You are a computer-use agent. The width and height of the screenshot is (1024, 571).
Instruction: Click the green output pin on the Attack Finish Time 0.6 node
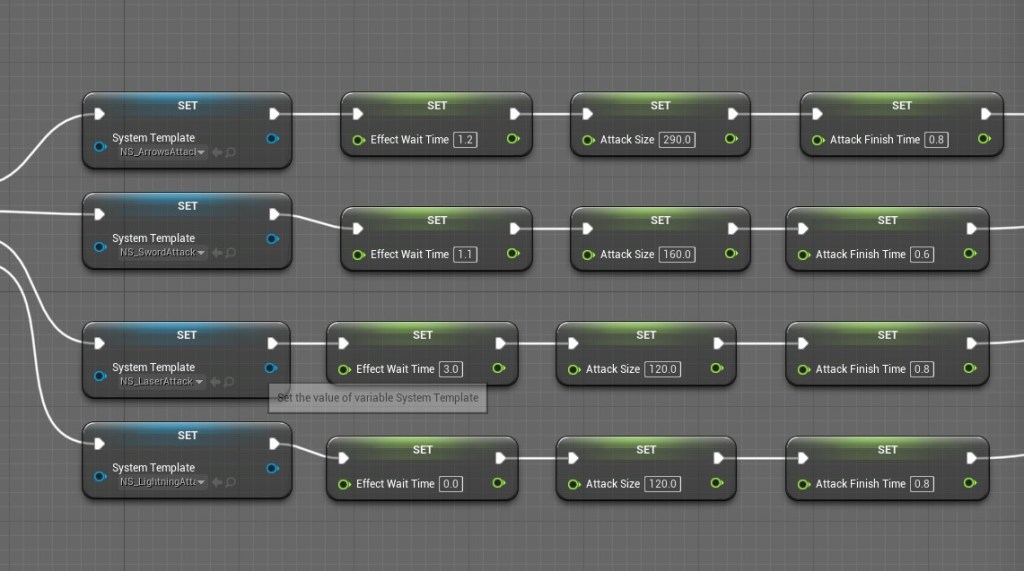(969, 254)
